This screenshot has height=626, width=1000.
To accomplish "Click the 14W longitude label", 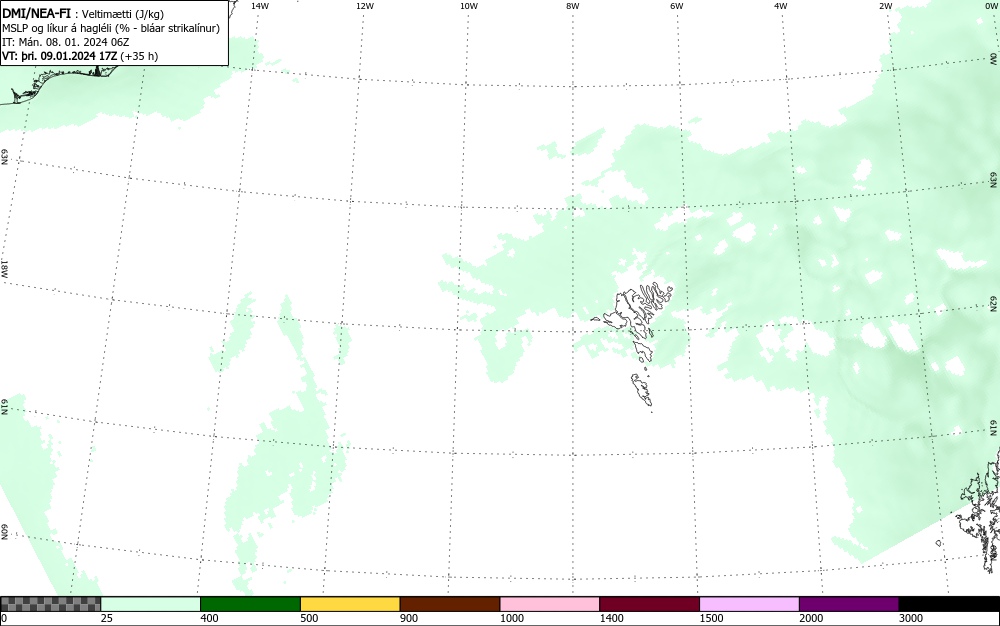I will (x=260, y=6).
